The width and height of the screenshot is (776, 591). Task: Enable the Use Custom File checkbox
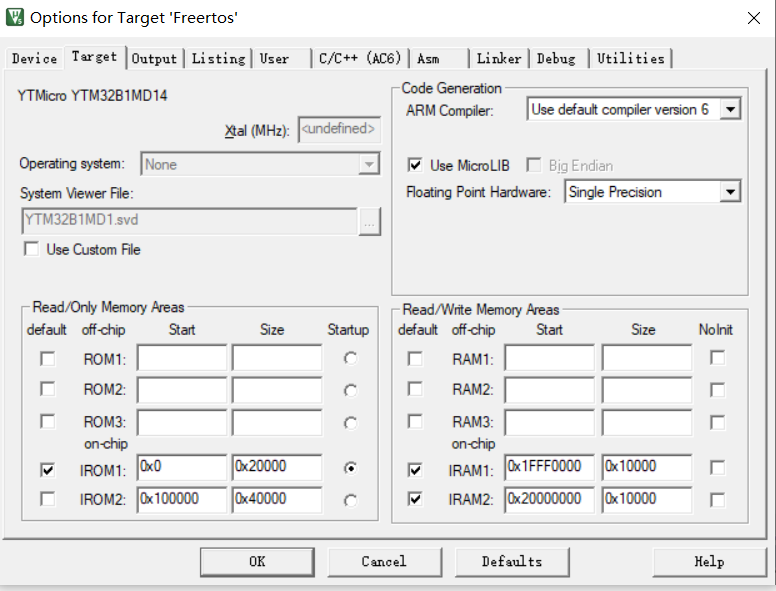(31, 249)
